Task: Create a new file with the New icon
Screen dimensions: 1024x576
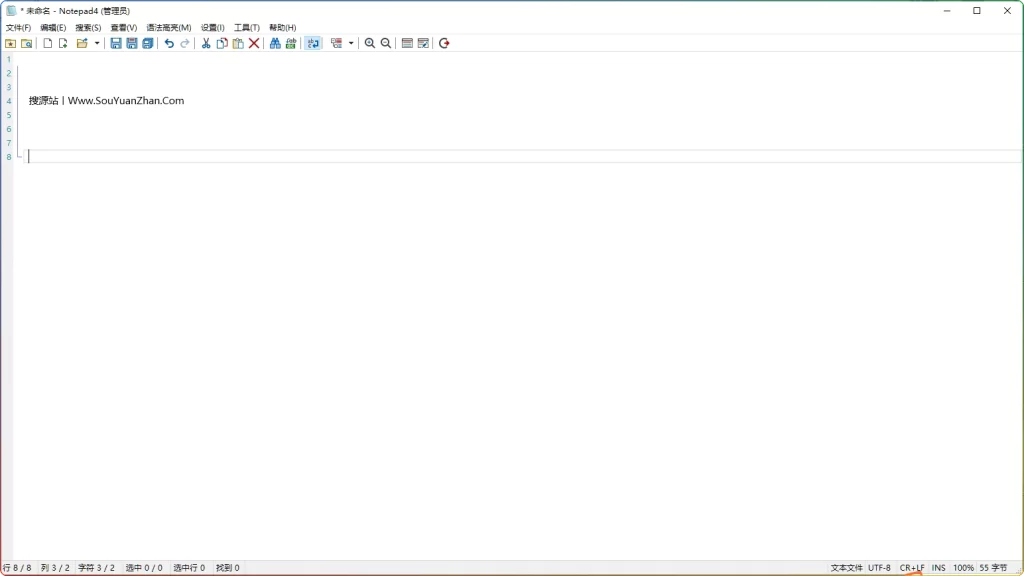Action: click(47, 43)
